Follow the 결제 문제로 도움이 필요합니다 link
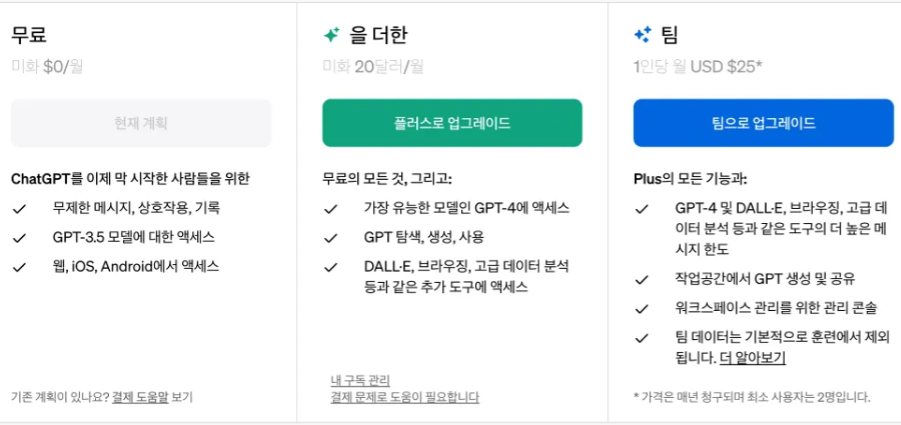Viewport: 901px width, 425px height. point(405,397)
